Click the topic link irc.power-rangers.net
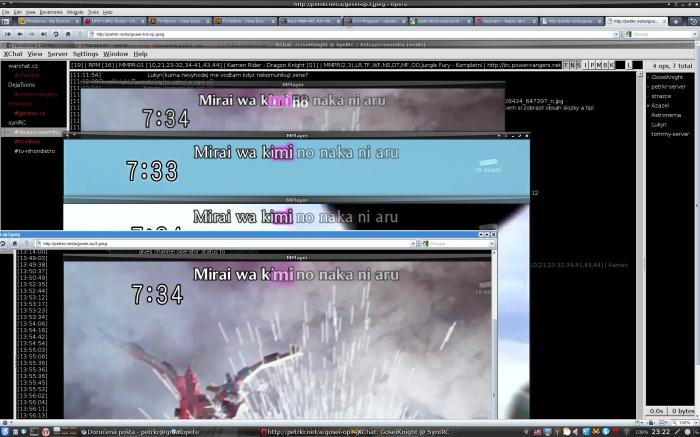 click(x=524, y=65)
